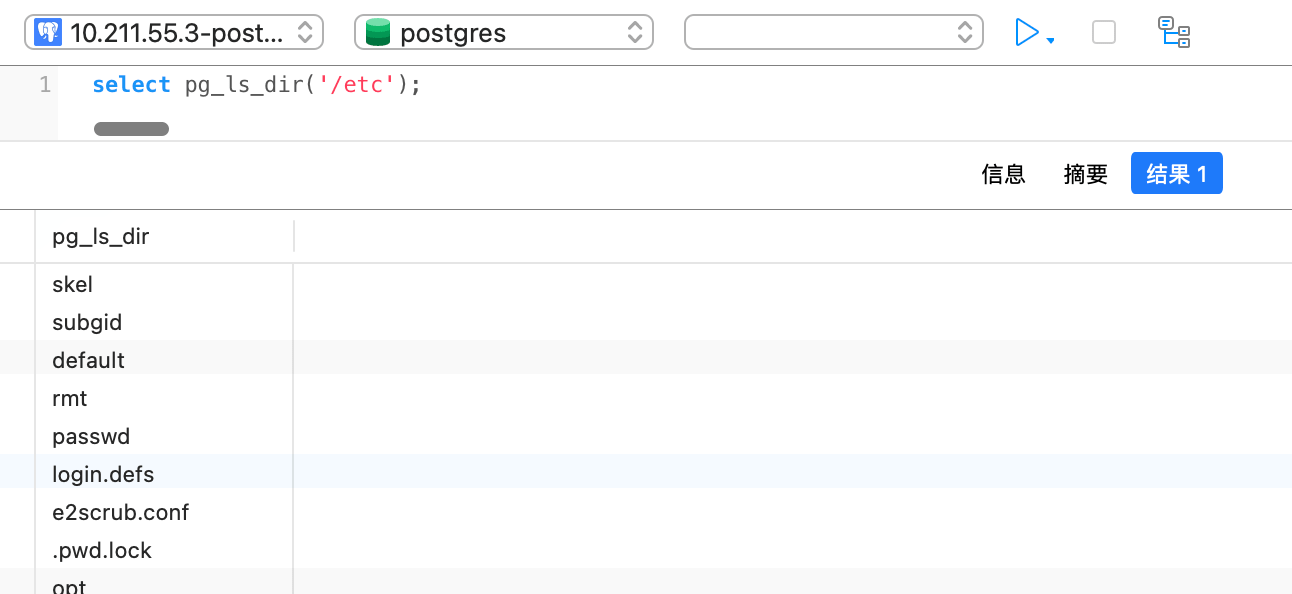Viewport: 1292px width, 594px height.
Task: Click the Stop execution square button
Action: tap(1104, 32)
